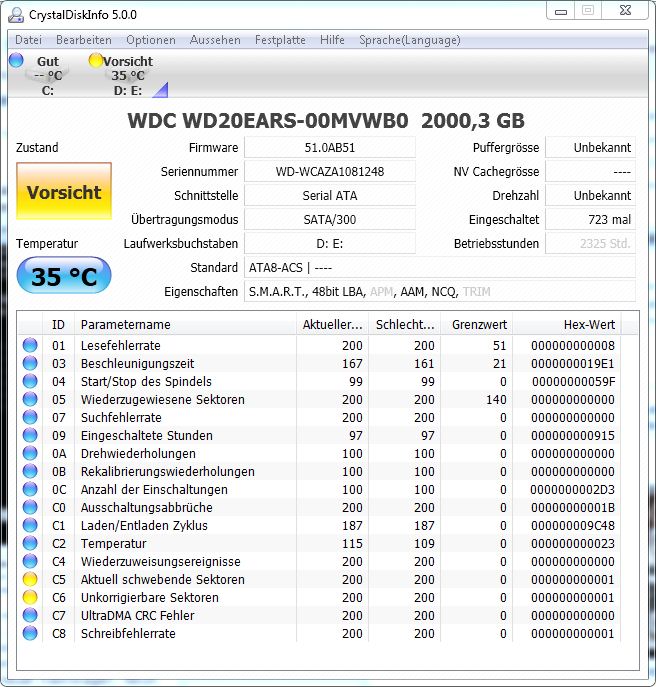The width and height of the screenshot is (656, 687).
Task: Select the Unkorrigierbare Sektoren parameter name
Action: (x=149, y=597)
